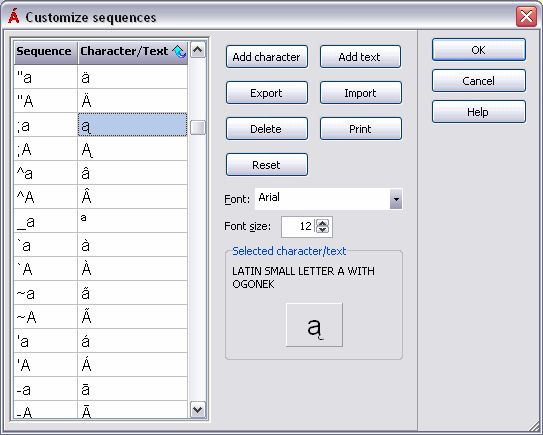Decrease font size with down spinner arrow
This screenshot has height=435, width=543.
(x=322, y=230)
